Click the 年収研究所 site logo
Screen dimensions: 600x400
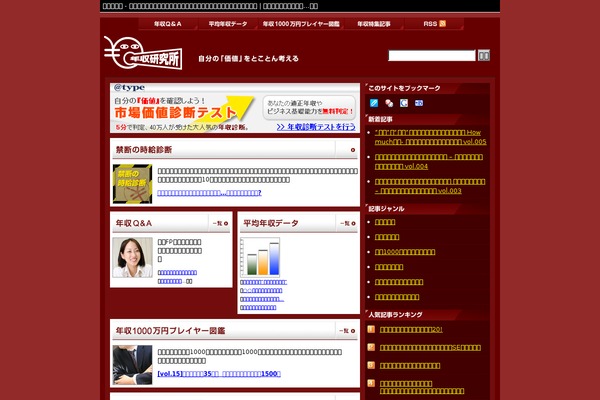pos(143,53)
